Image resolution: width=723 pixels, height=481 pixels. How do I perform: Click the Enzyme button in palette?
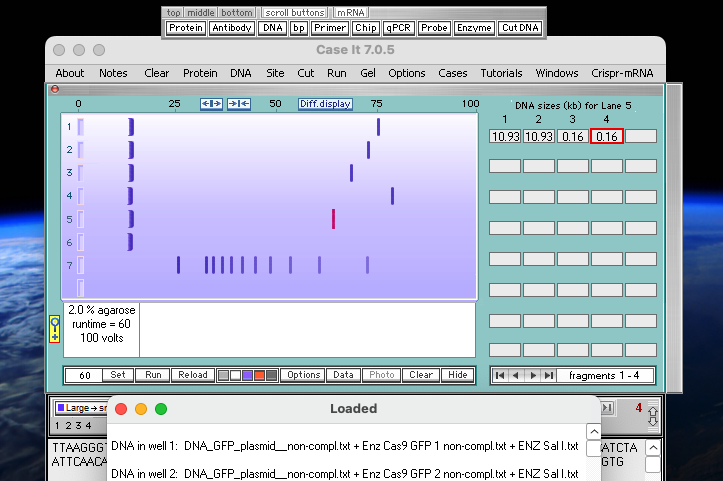point(474,28)
